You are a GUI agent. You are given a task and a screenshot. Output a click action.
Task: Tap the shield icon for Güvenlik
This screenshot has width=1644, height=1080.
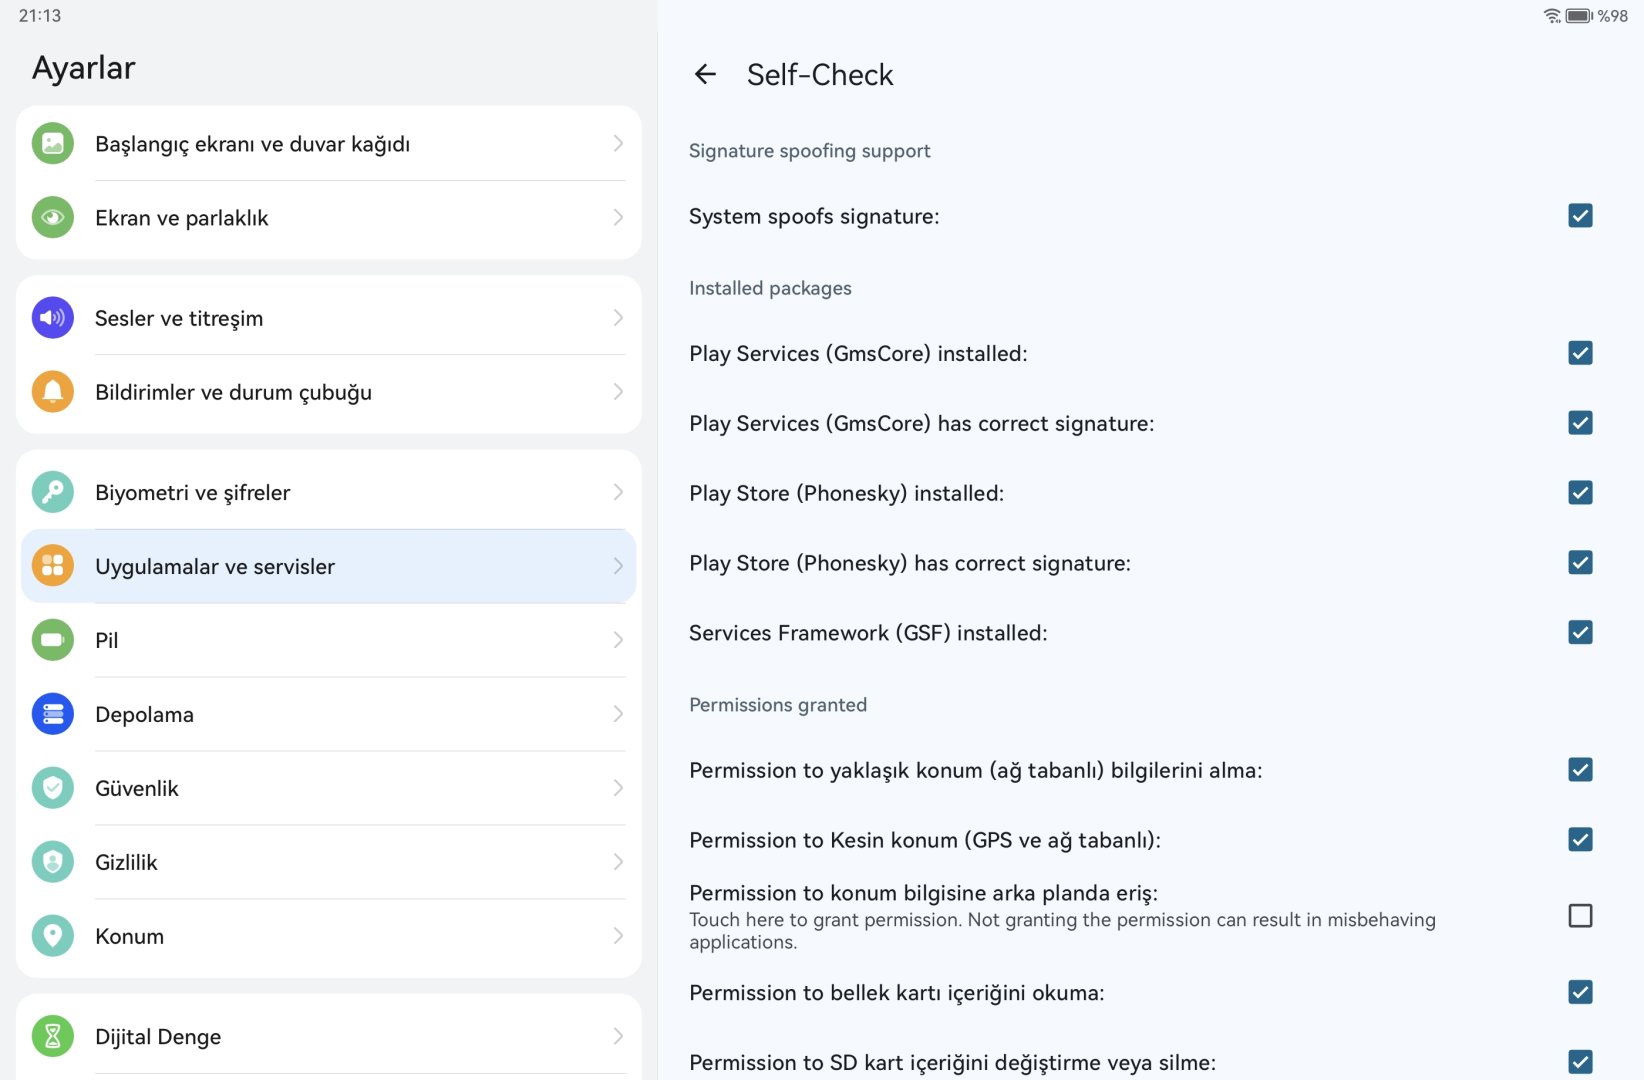(53, 788)
